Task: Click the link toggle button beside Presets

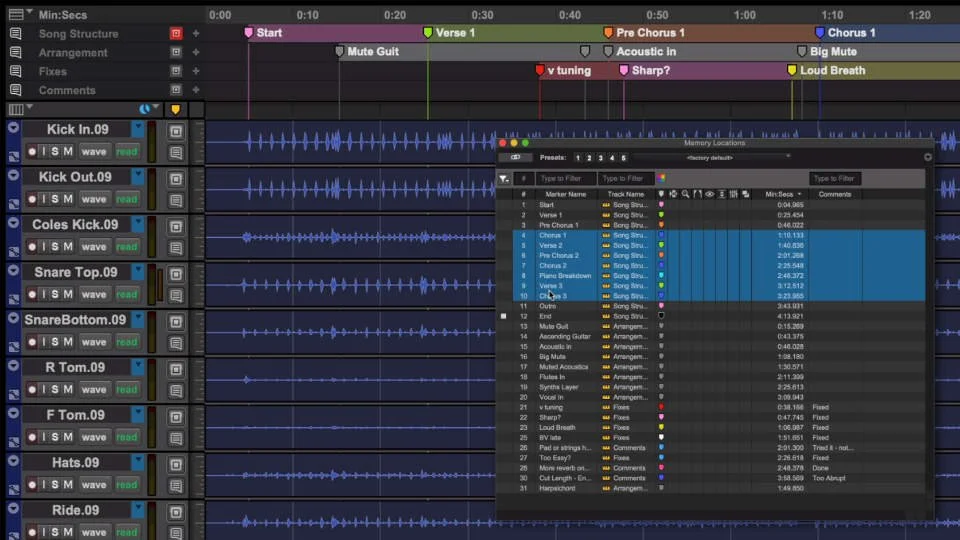Action: pyautogui.click(x=515, y=157)
